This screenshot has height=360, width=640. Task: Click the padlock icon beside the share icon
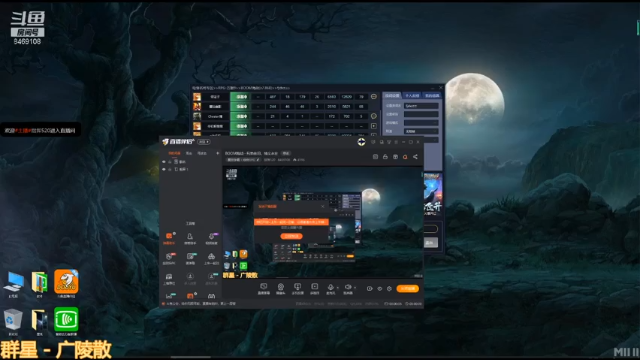(x=385, y=157)
